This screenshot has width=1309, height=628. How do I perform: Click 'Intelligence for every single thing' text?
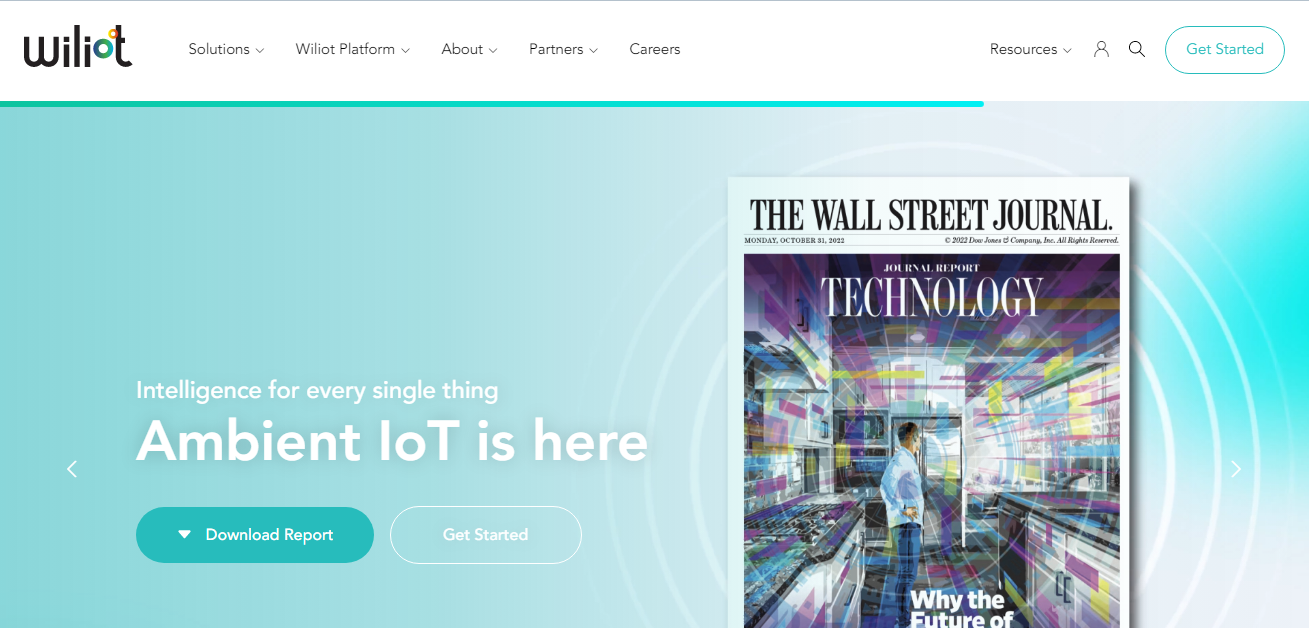pyautogui.click(x=317, y=389)
